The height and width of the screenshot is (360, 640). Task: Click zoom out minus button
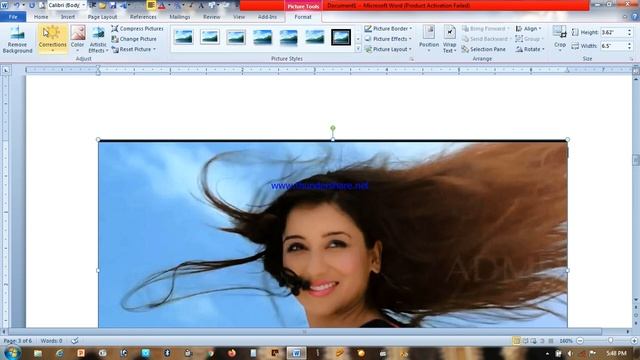[580, 340]
